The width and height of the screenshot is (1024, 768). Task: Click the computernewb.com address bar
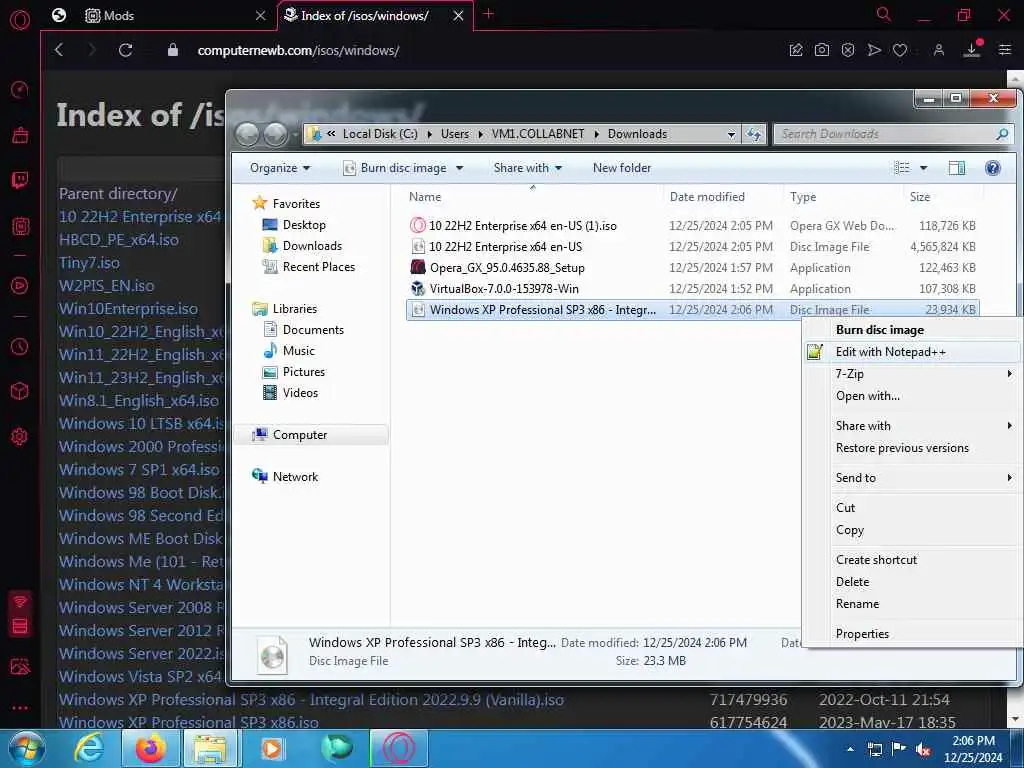point(298,50)
